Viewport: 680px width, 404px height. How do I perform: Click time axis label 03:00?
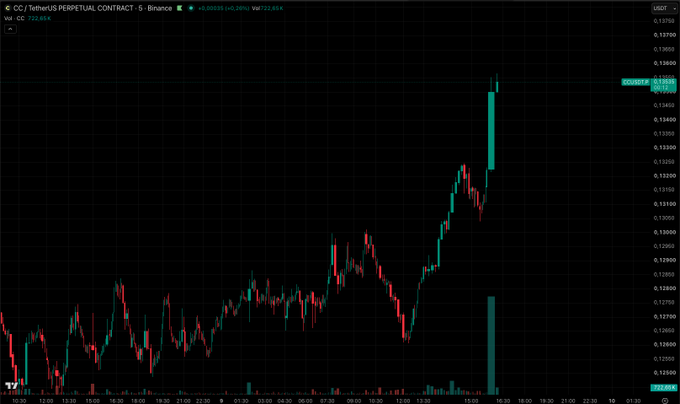265,401
